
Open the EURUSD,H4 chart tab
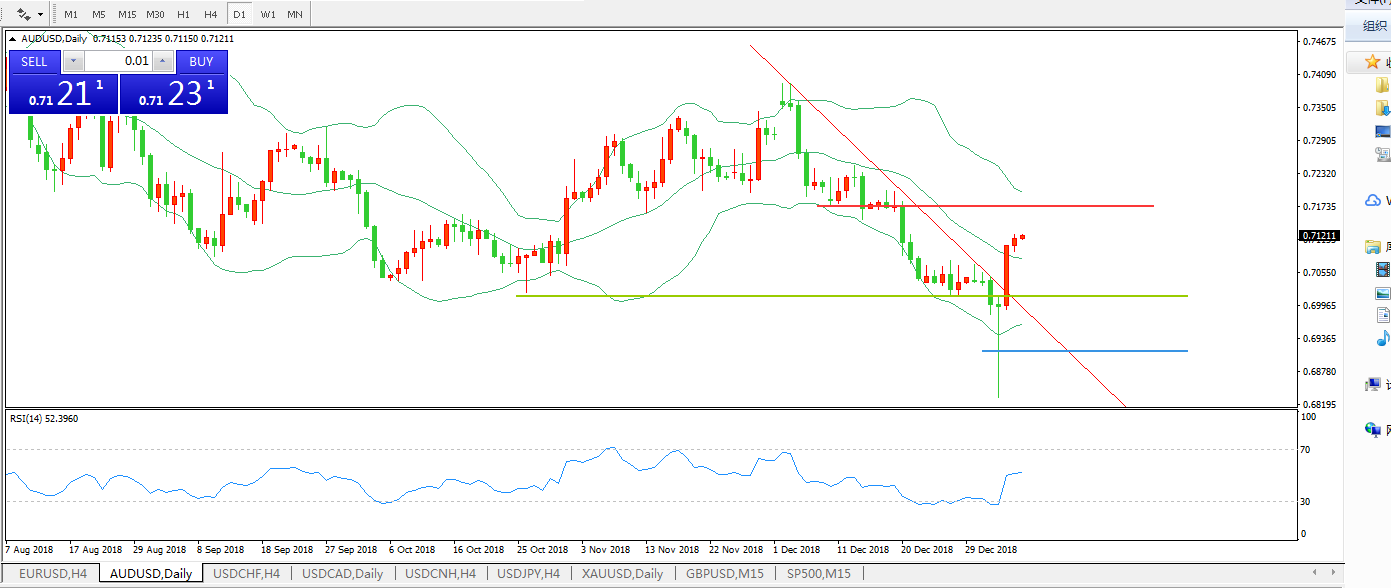(x=53, y=574)
